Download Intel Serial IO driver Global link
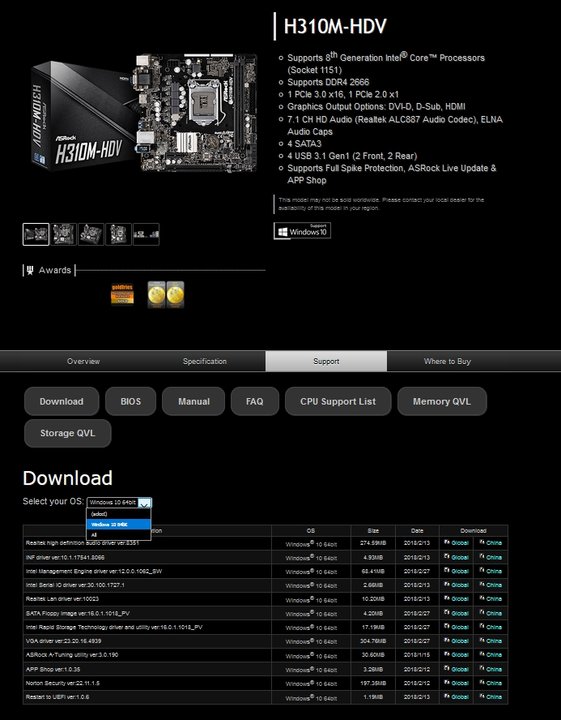 point(457,585)
